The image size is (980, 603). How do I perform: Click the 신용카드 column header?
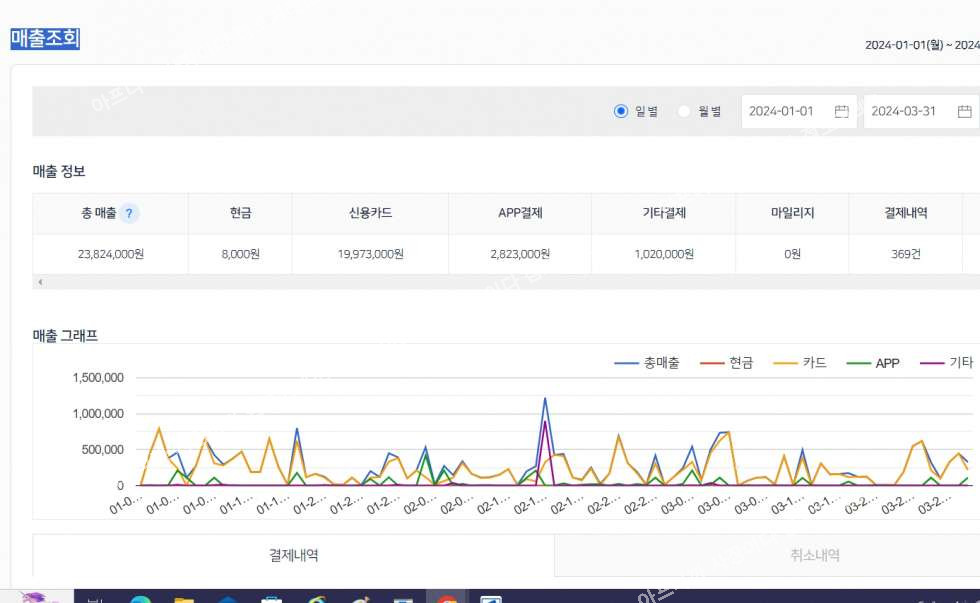pyautogui.click(x=370, y=213)
